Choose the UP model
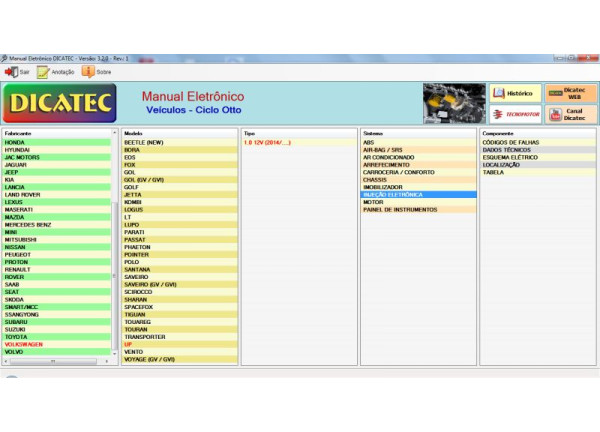This screenshot has height=432, width=600. pyautogui.click(x=128, y=344)
